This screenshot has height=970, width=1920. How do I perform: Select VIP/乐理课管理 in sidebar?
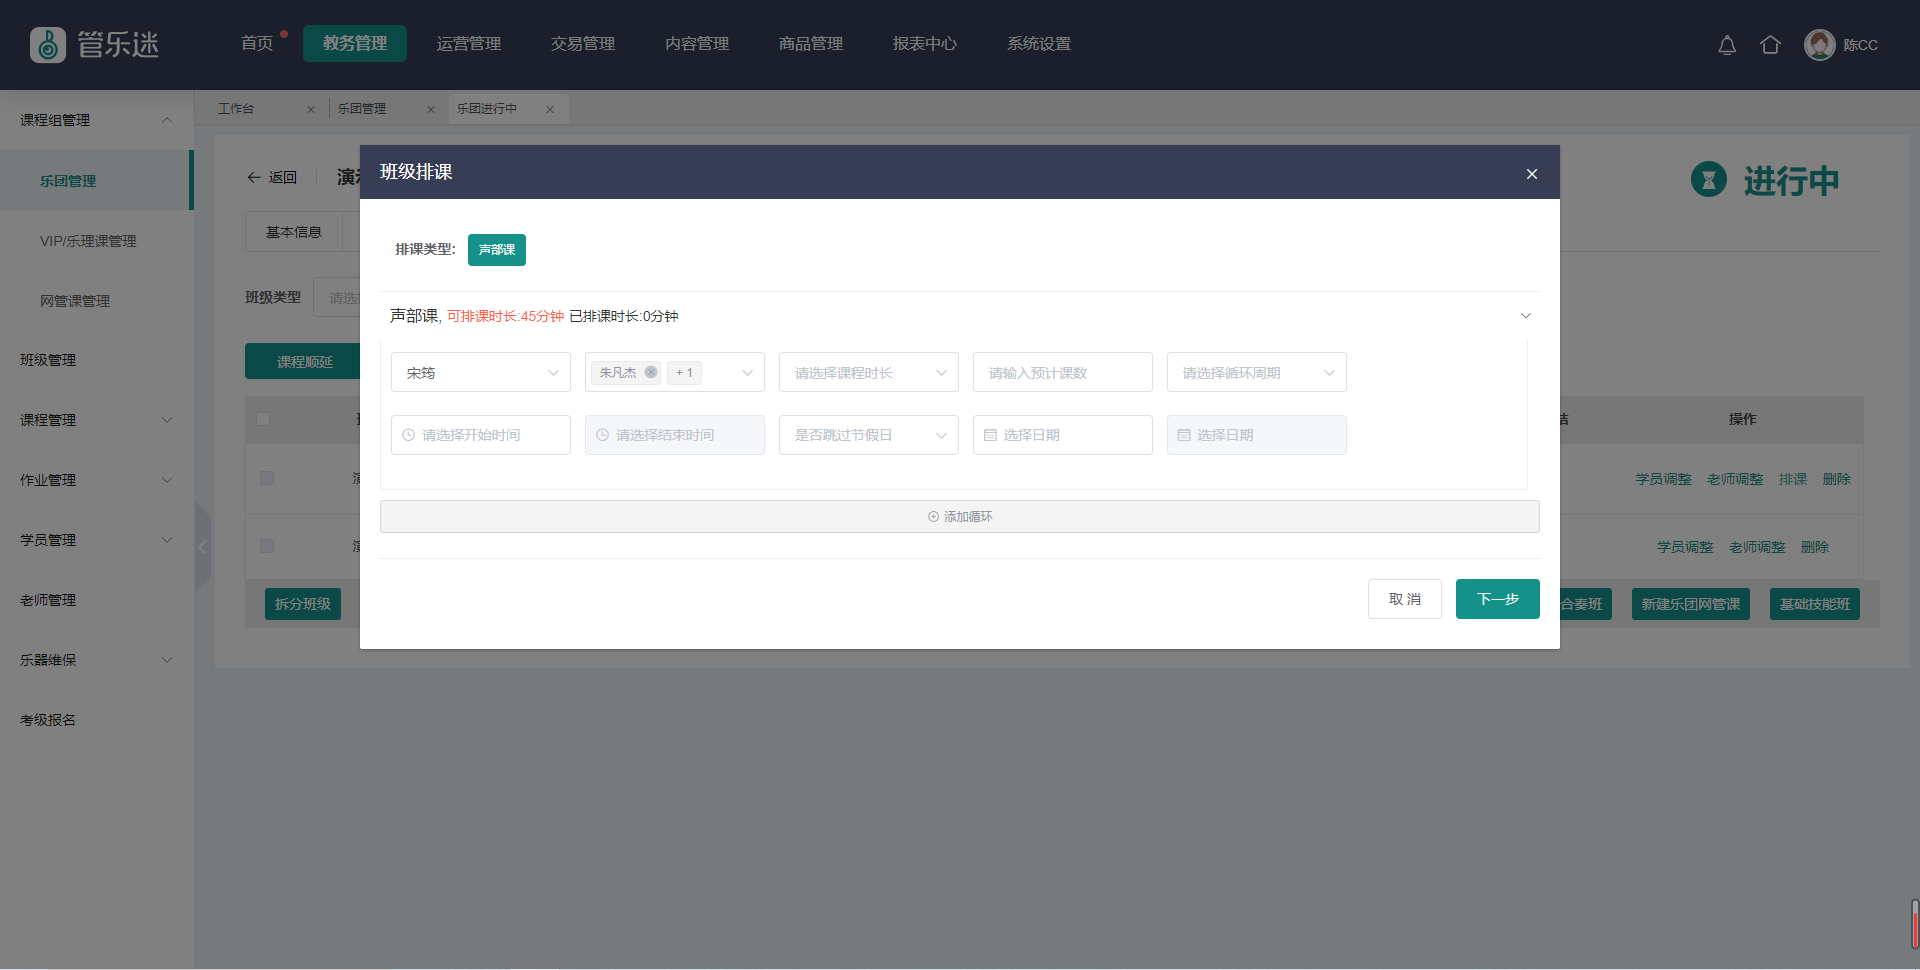(88, 241)
